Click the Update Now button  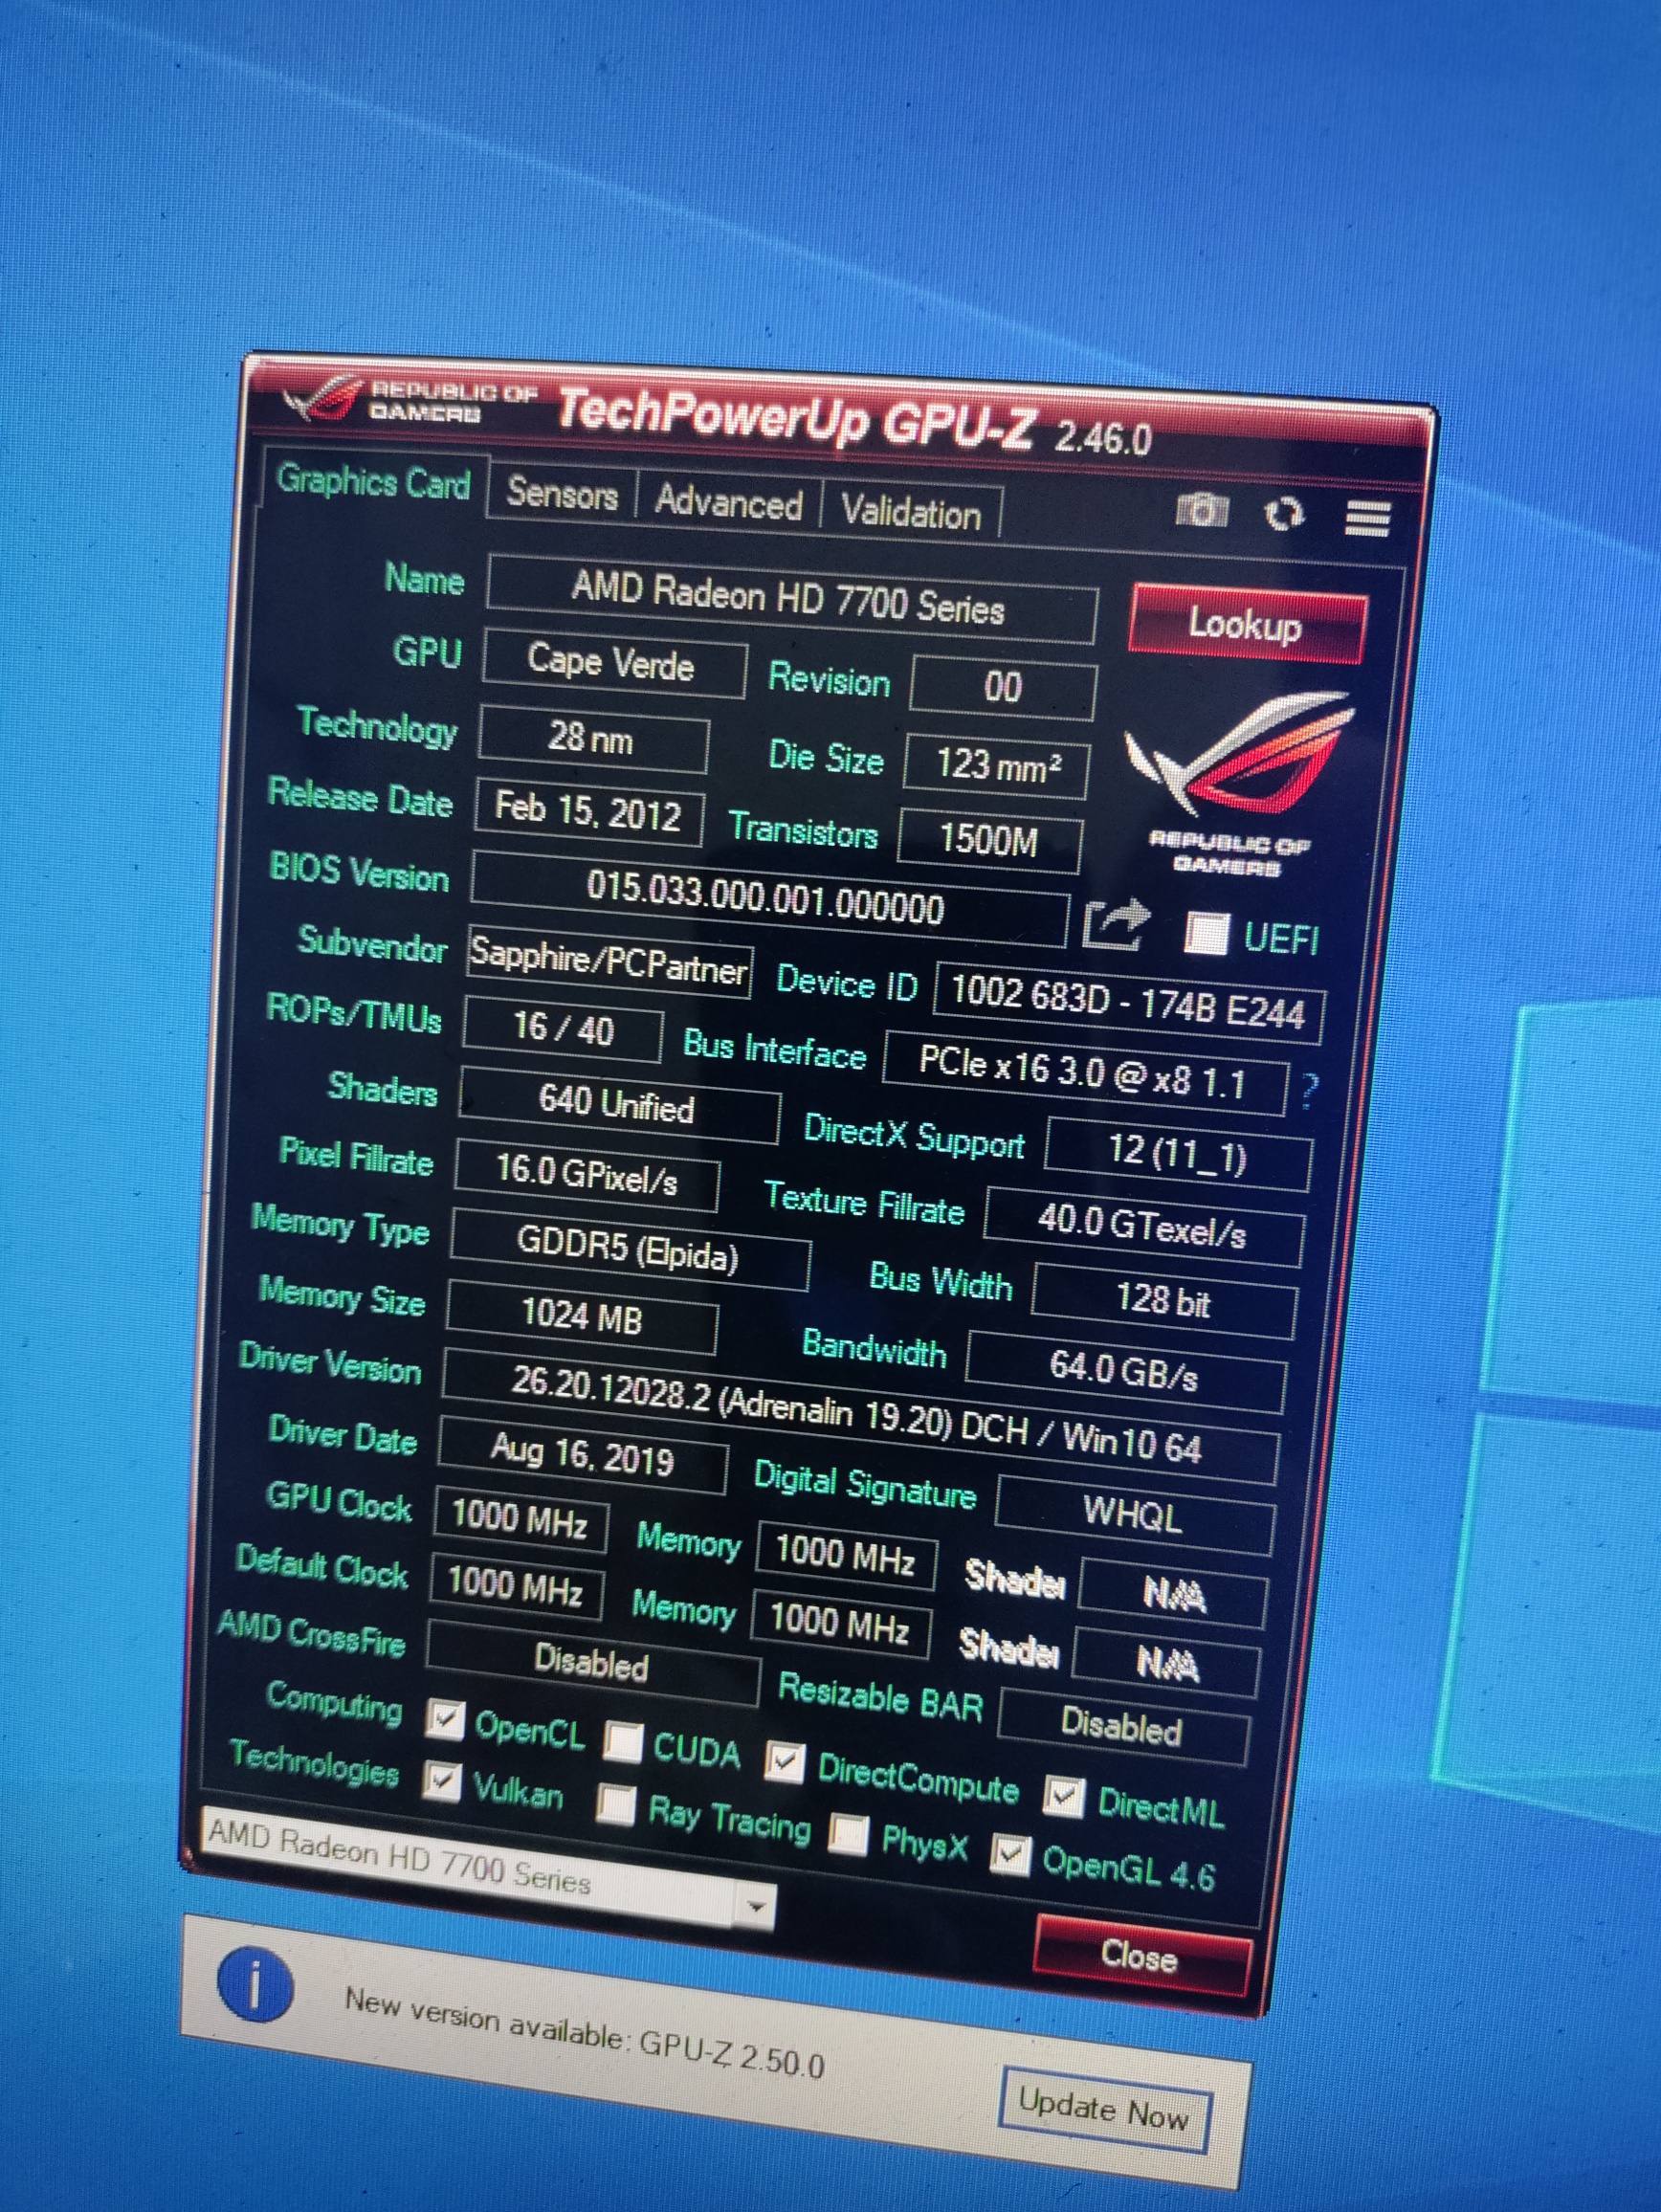(1104, 2111)
